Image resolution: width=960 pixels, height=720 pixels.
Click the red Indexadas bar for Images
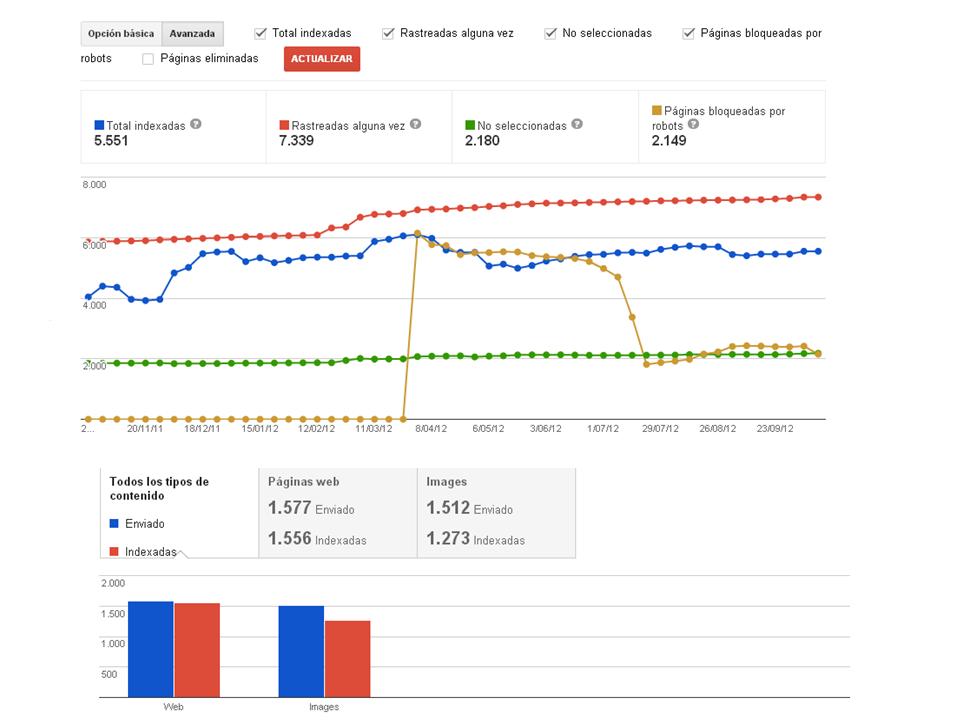347,658
